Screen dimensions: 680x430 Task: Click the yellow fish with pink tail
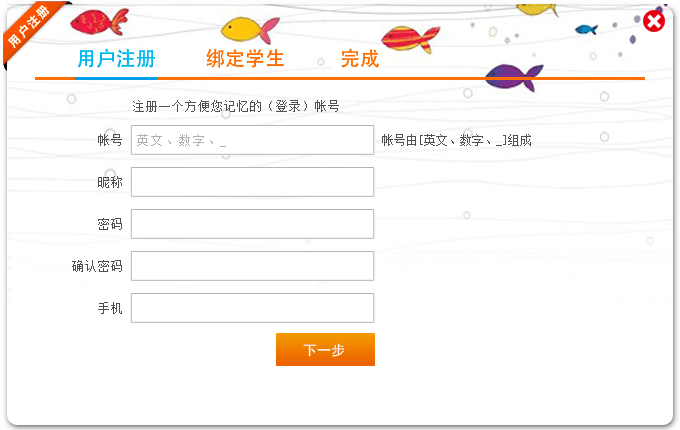[248, 29]
